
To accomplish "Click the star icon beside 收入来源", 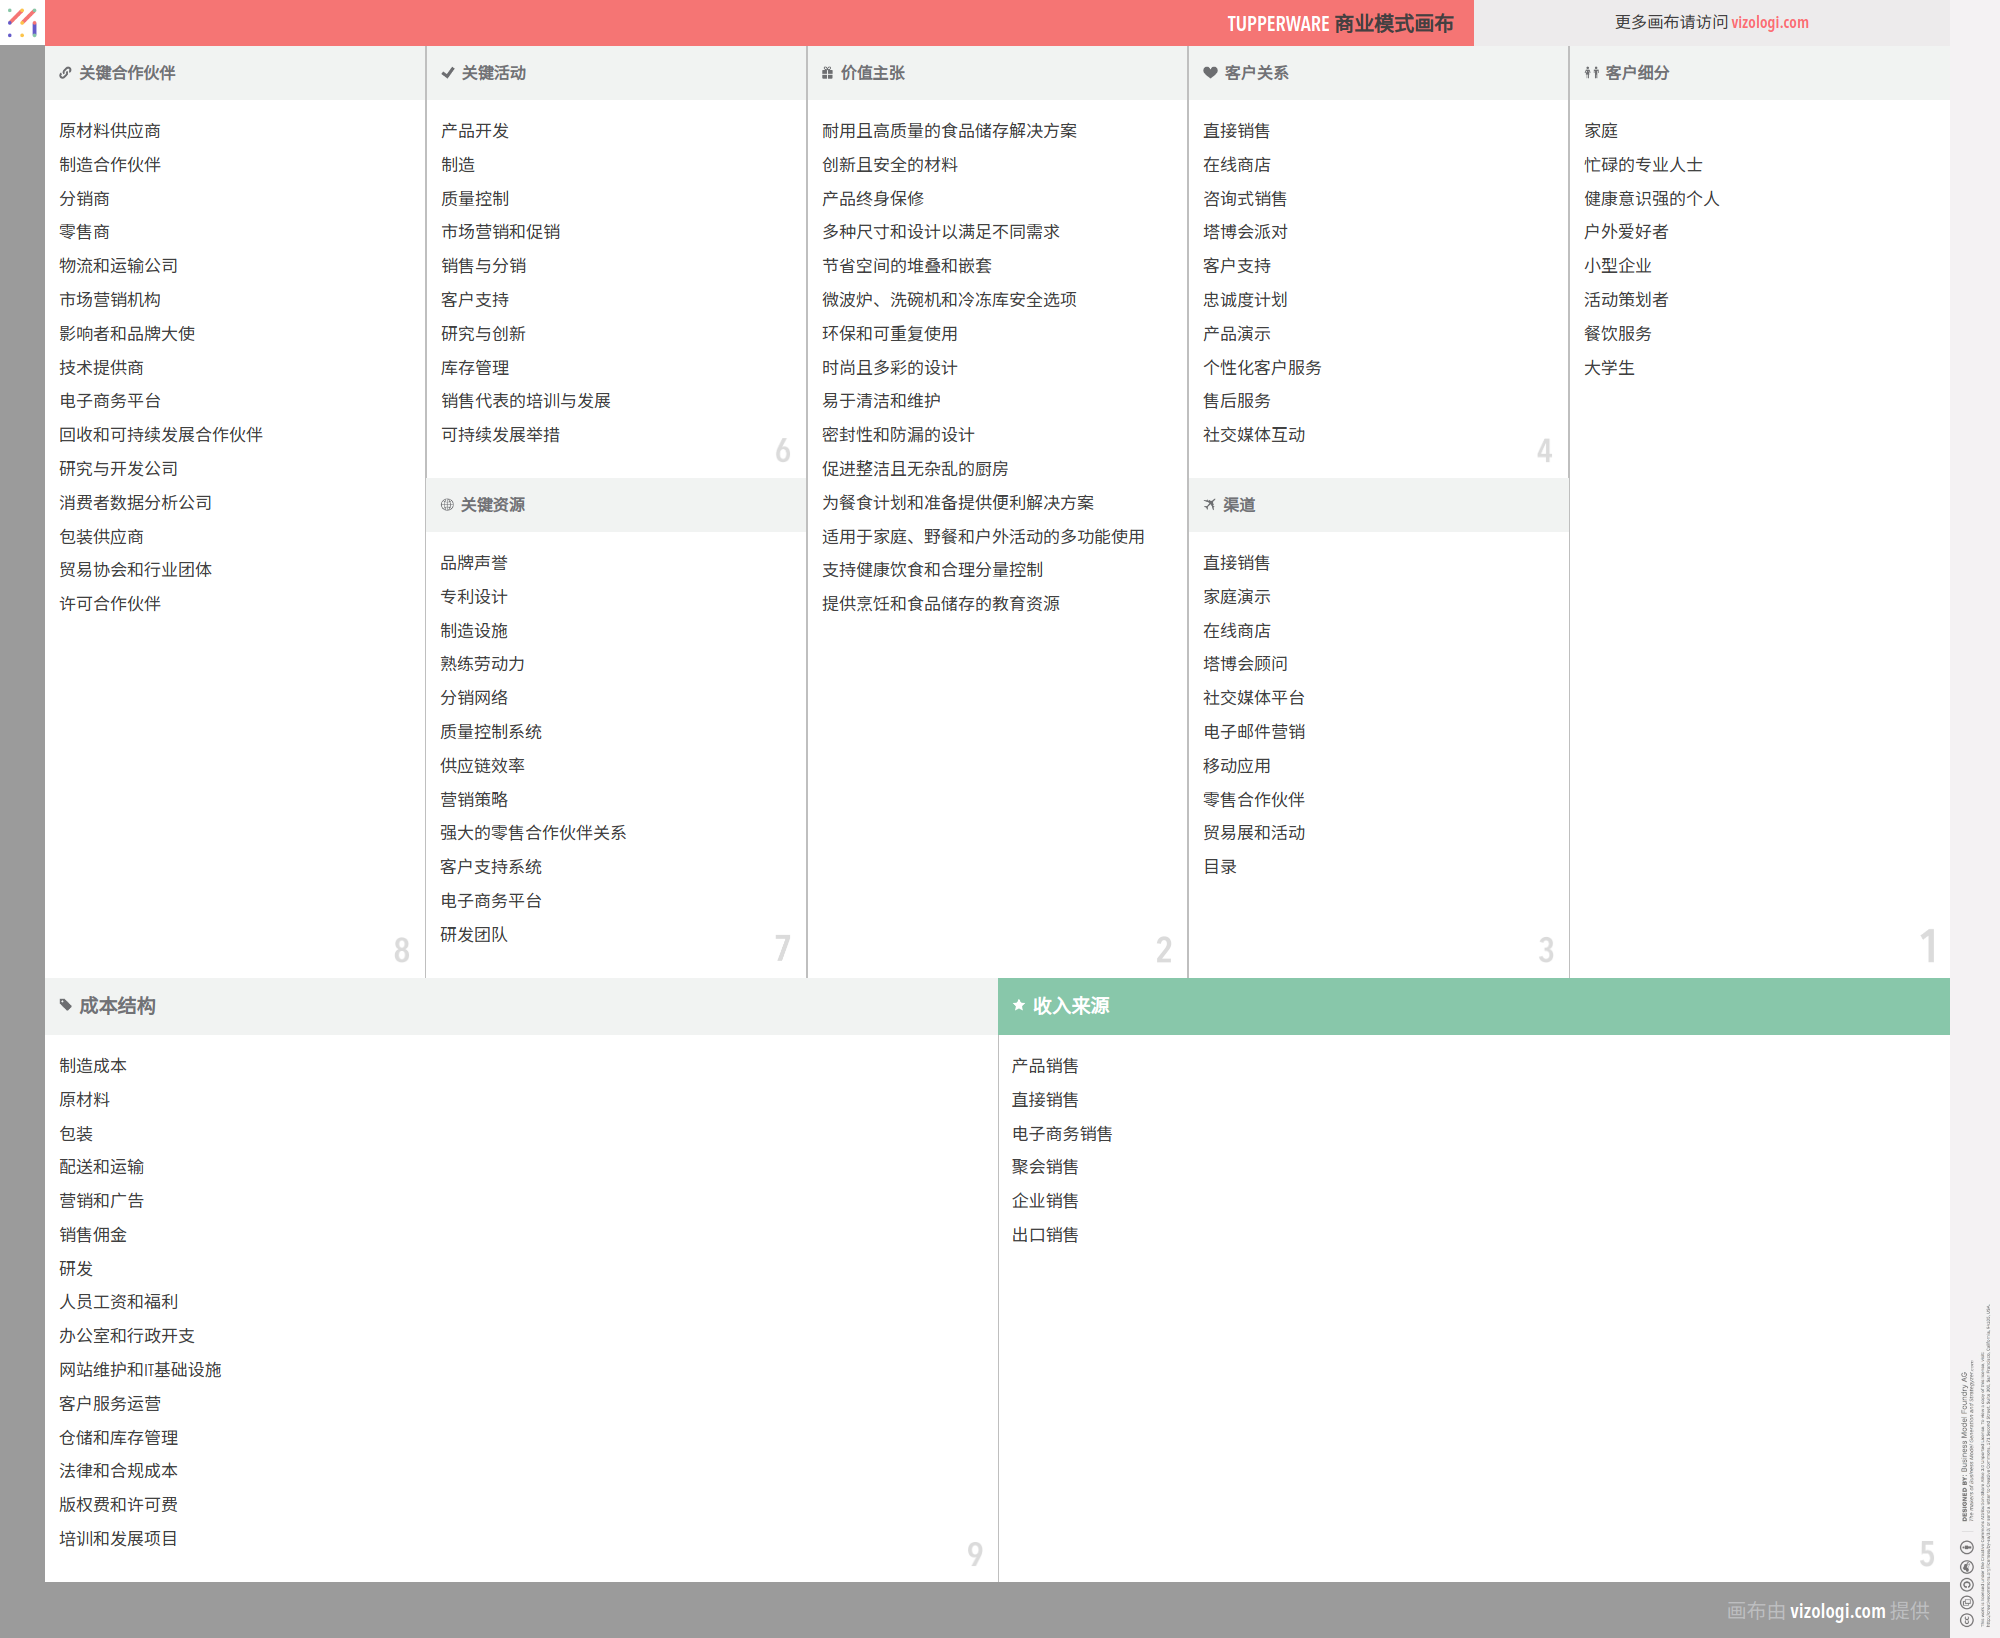I will click(1018, 1005).
